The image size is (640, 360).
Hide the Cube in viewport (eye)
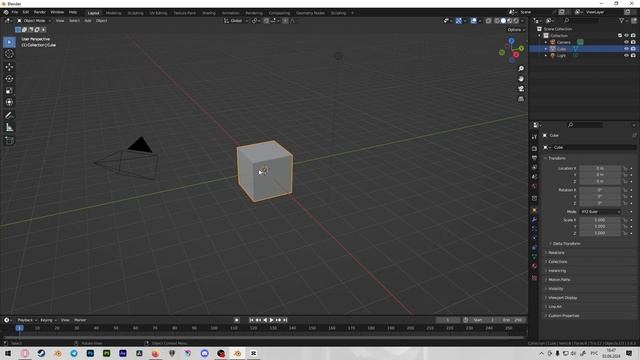click(627, 49)
